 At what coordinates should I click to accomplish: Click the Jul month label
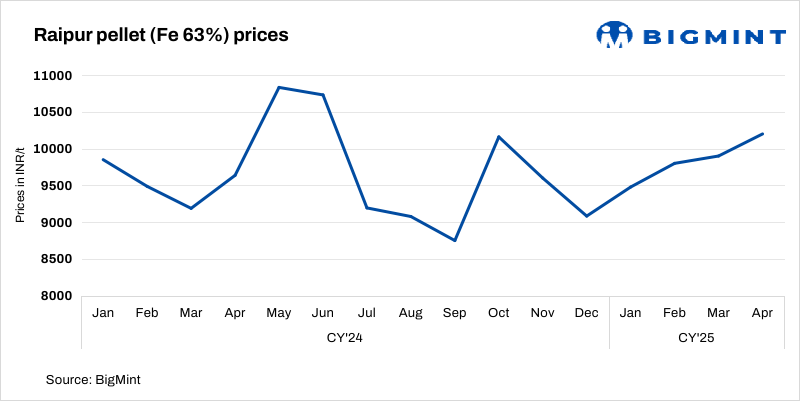[x=367, y=313]
